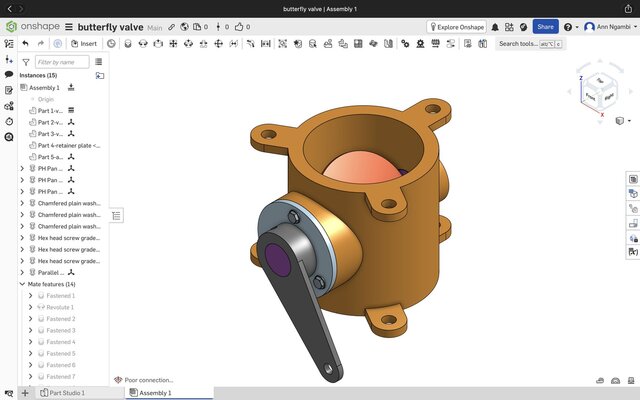Viewport: 640px width, 400px height.
Task: Open the Ann Ngambi account menu
Action: point(610,27)
